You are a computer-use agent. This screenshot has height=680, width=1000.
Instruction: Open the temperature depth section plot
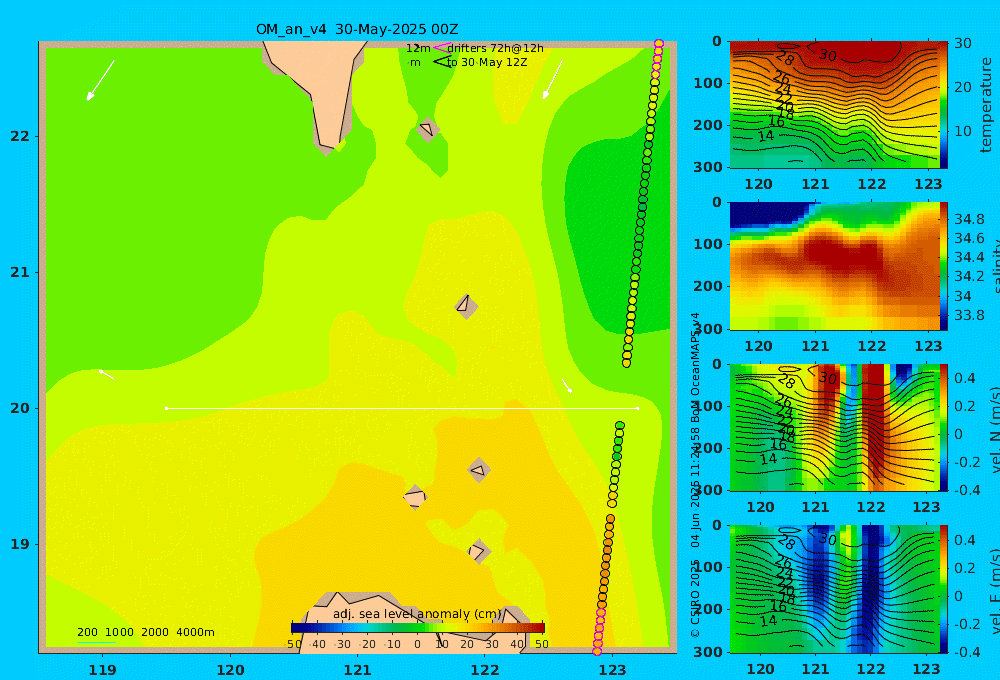pyautogui.click(x=835, y=105)
